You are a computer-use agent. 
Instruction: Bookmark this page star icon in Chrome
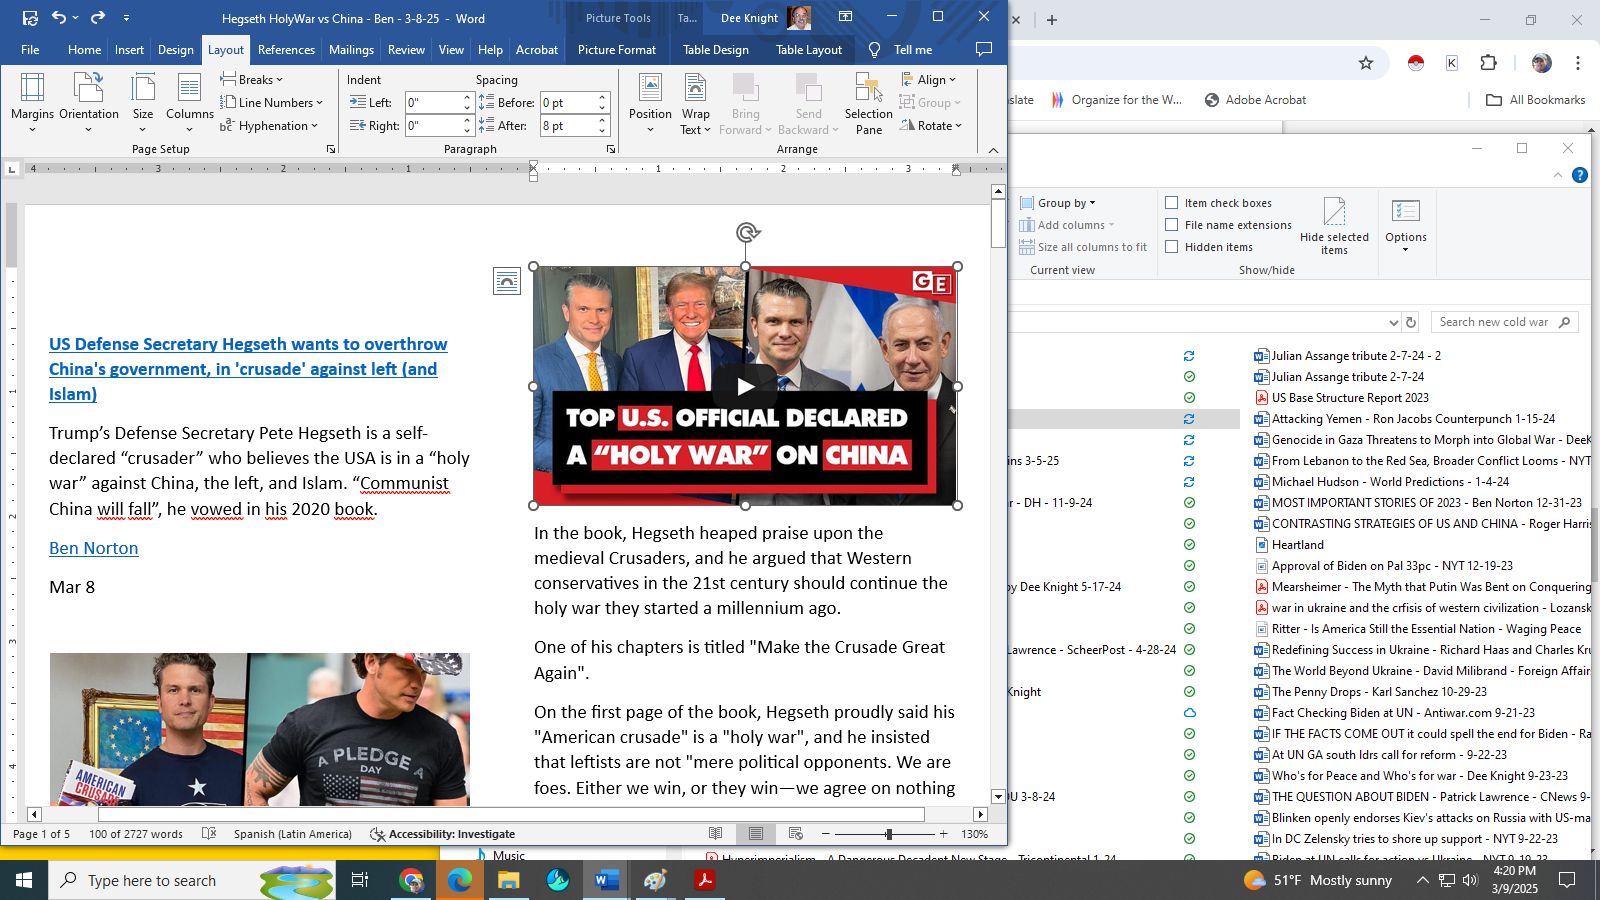tap(1366, 63)
